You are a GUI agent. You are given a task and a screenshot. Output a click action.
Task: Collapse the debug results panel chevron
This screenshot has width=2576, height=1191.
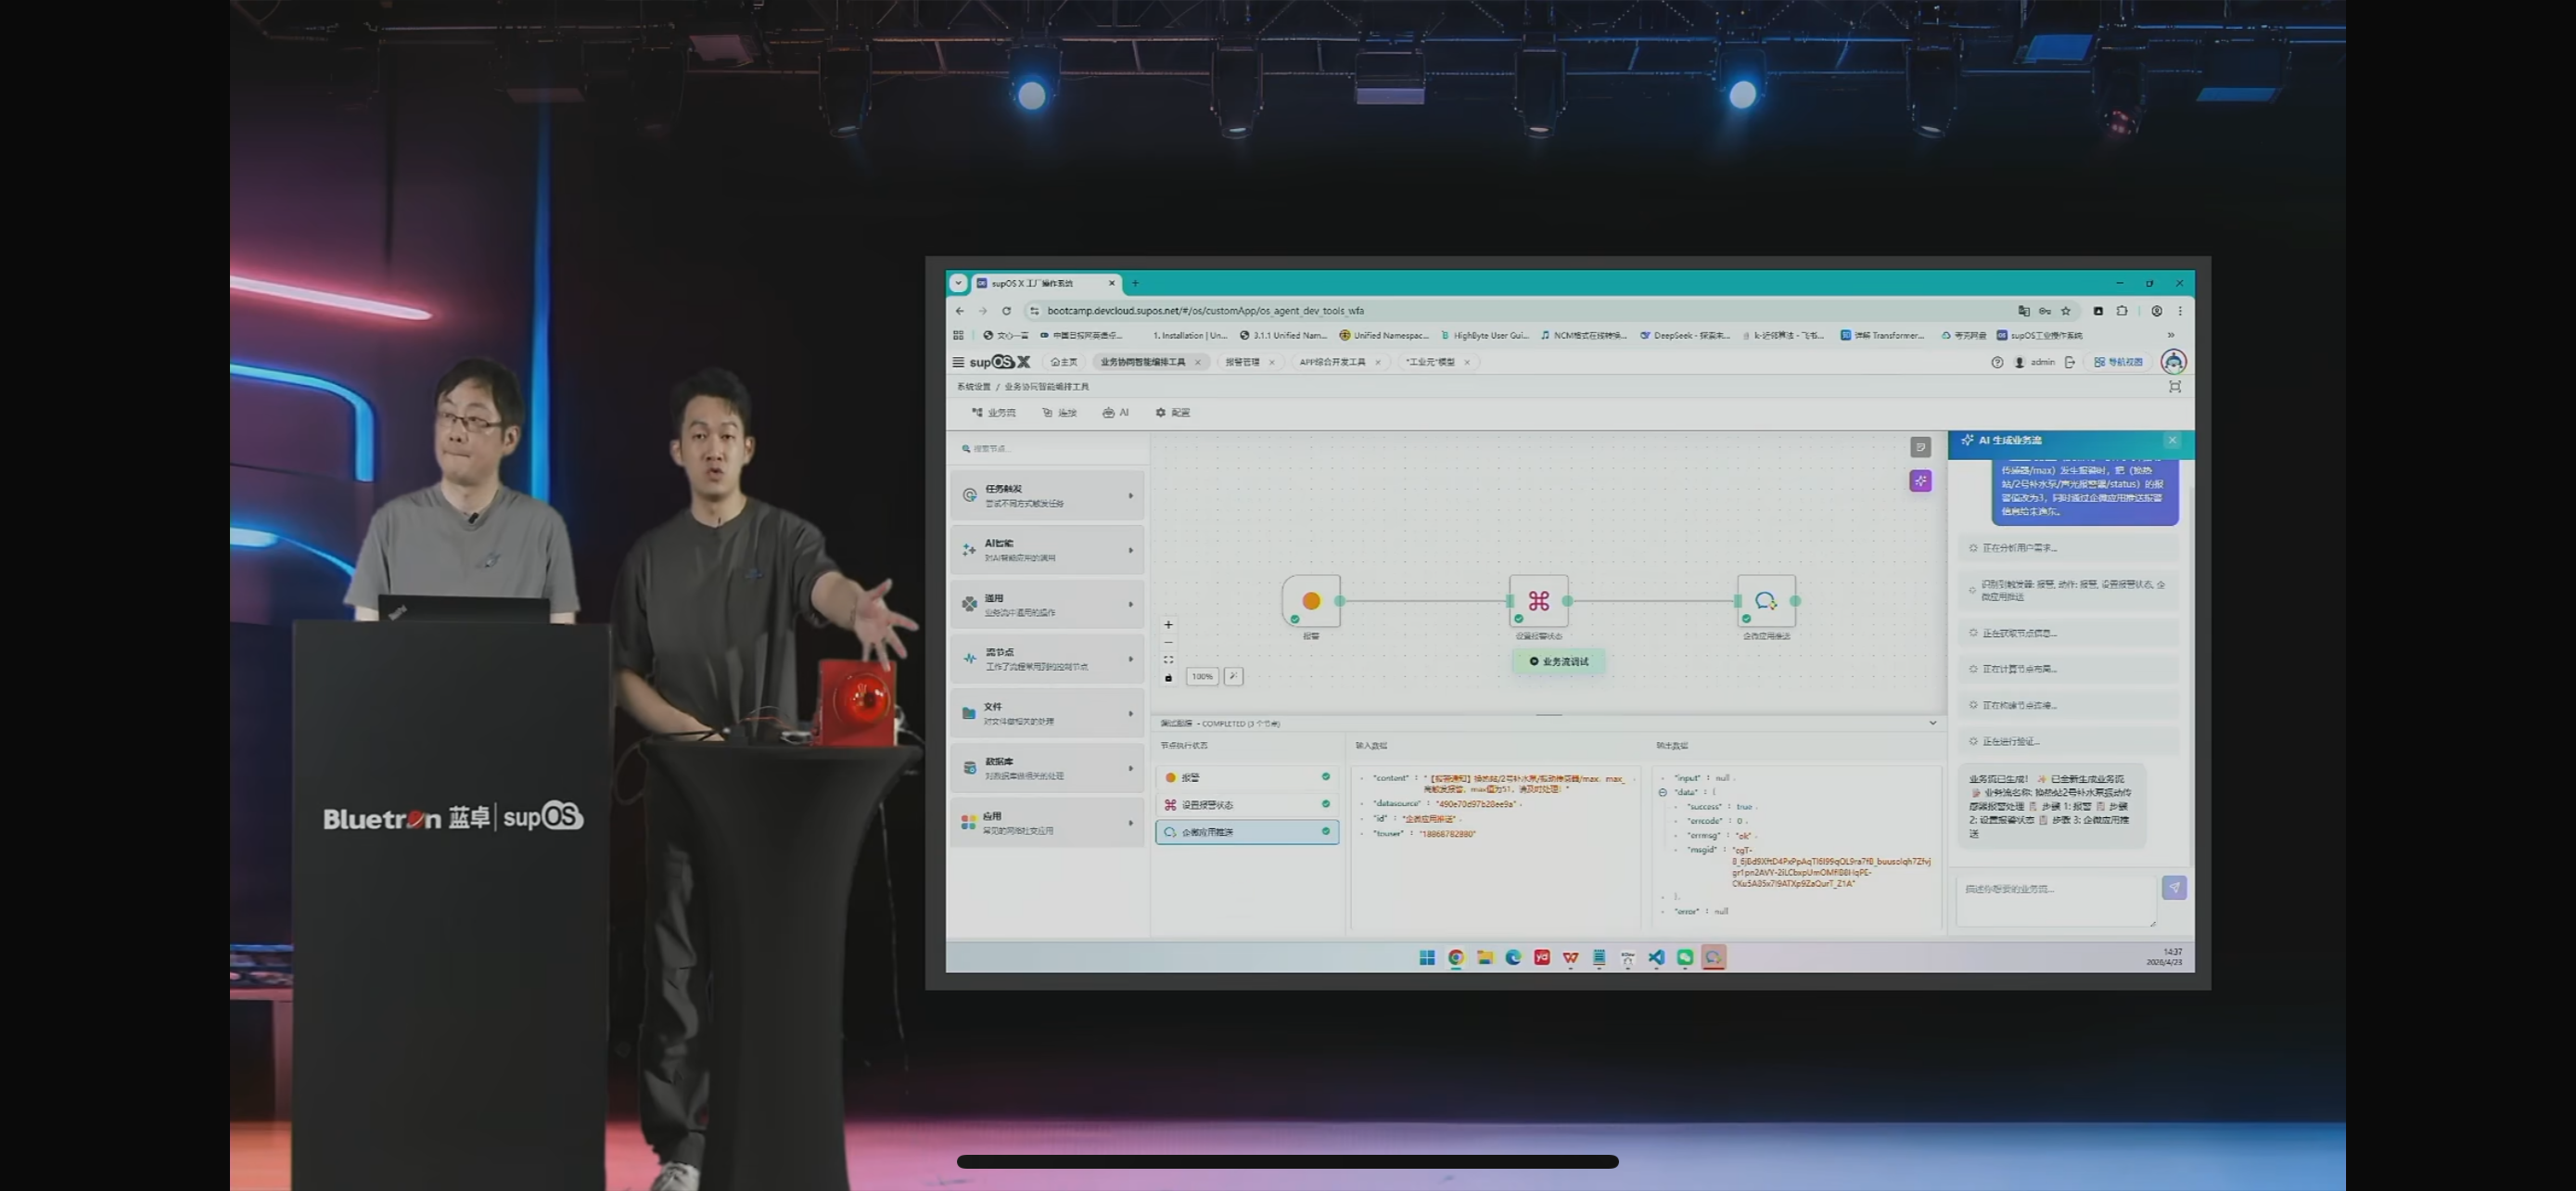click(1932, 722)
